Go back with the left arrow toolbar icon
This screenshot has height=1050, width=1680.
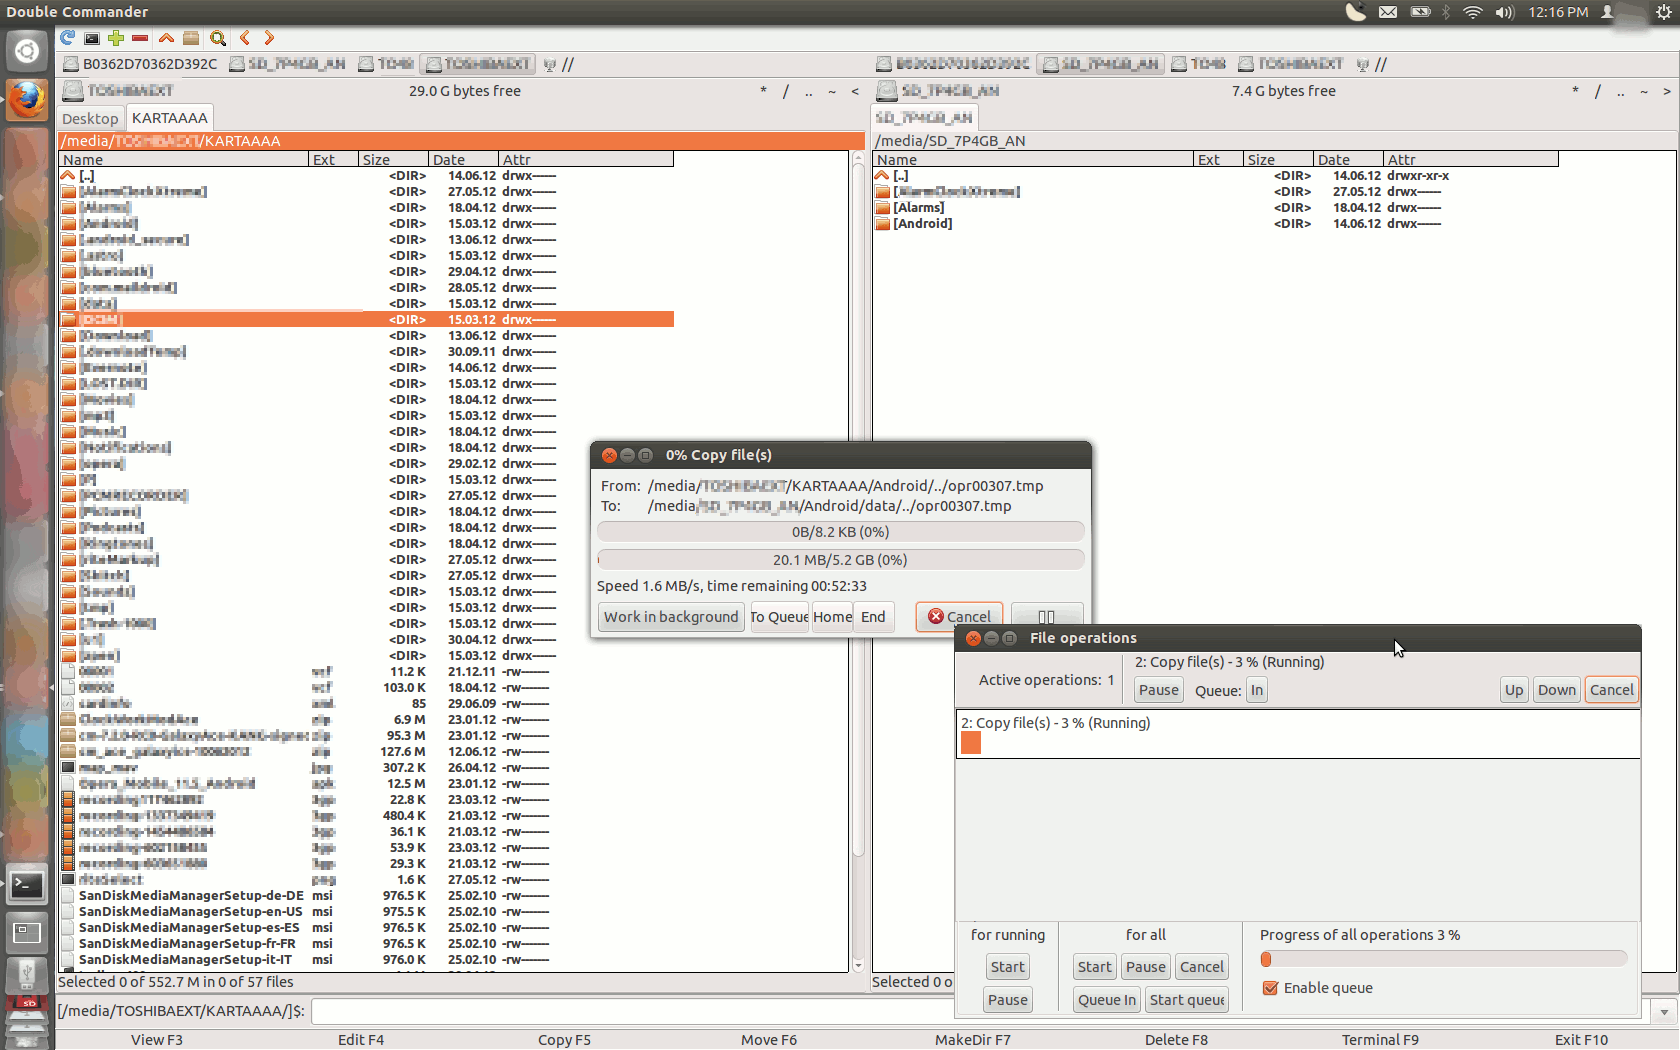[x=245, y=38]
